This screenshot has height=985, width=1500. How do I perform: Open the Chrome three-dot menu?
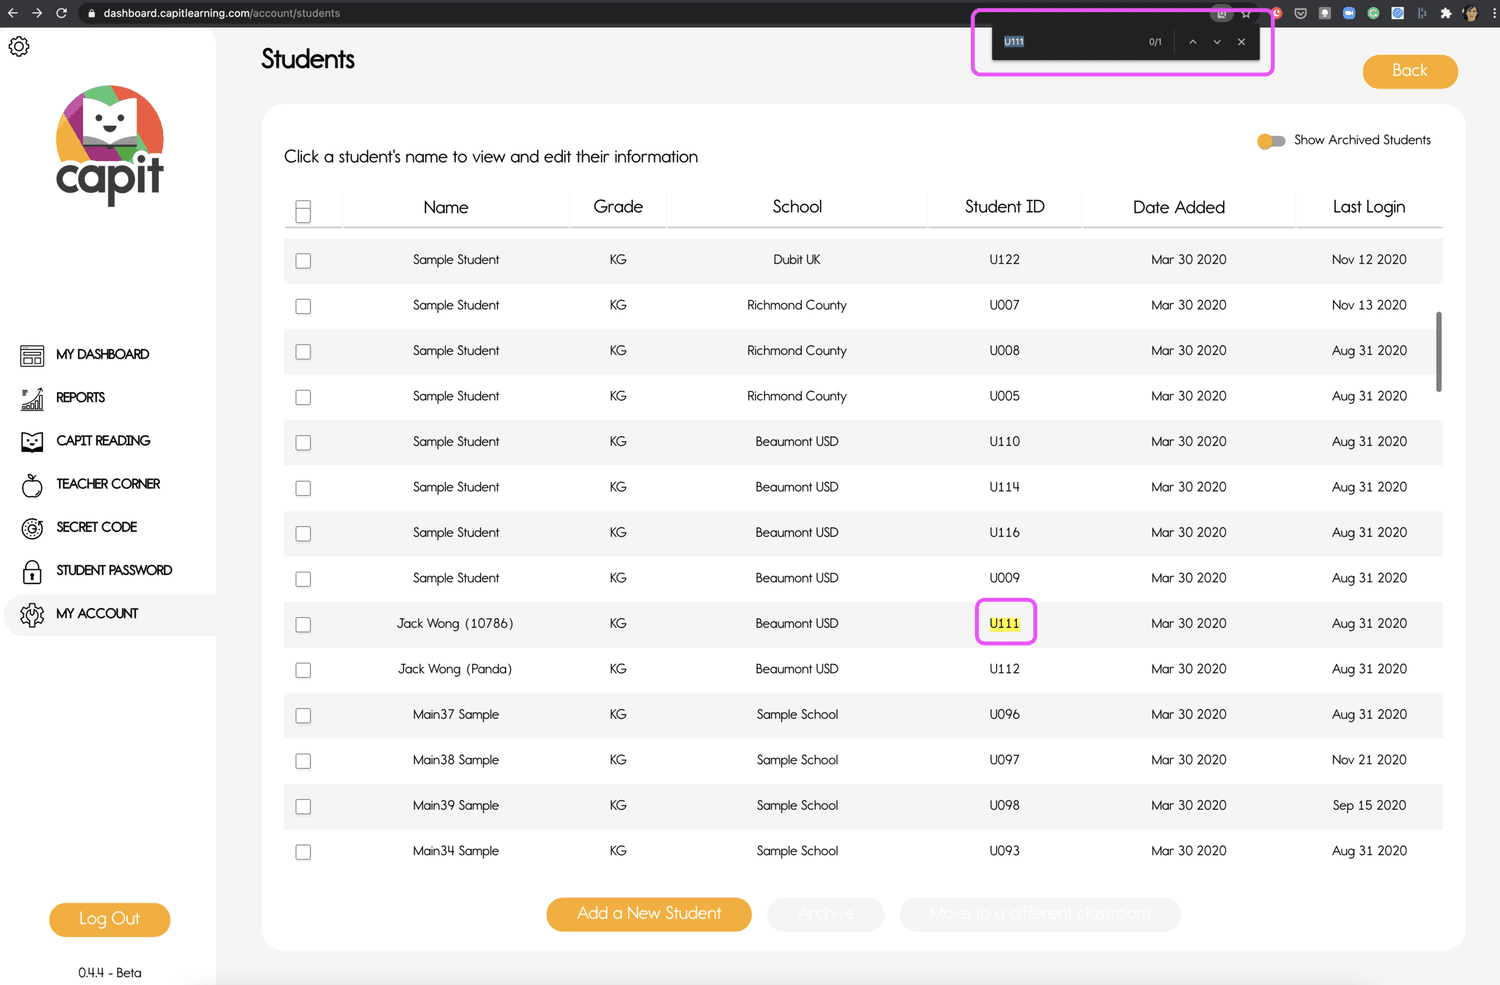pos(1494,13)
